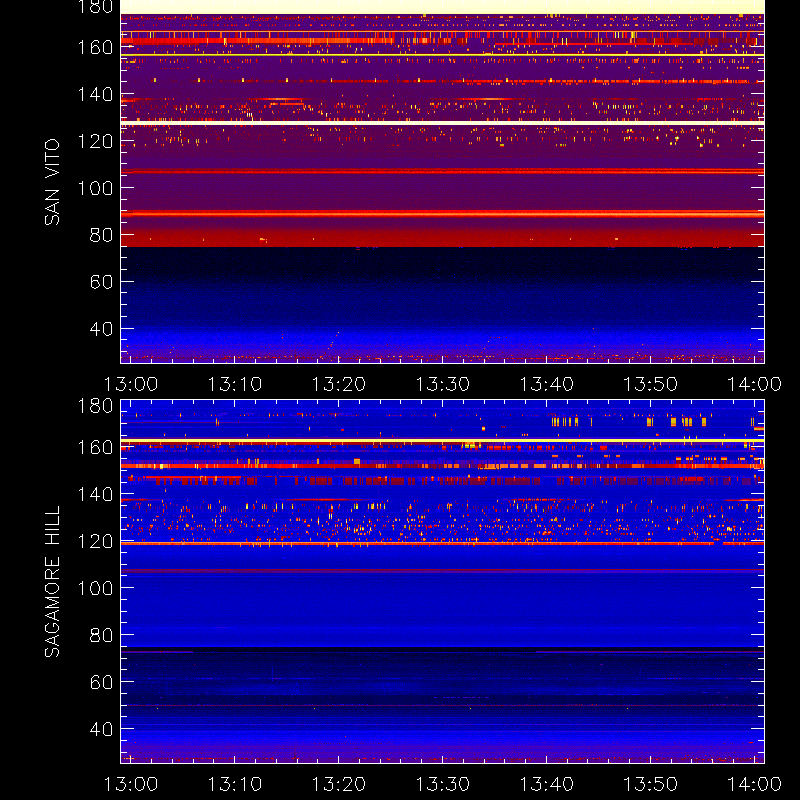Select the 60 tick label on SAGAMORE HILL plot

tap(101, 682)
